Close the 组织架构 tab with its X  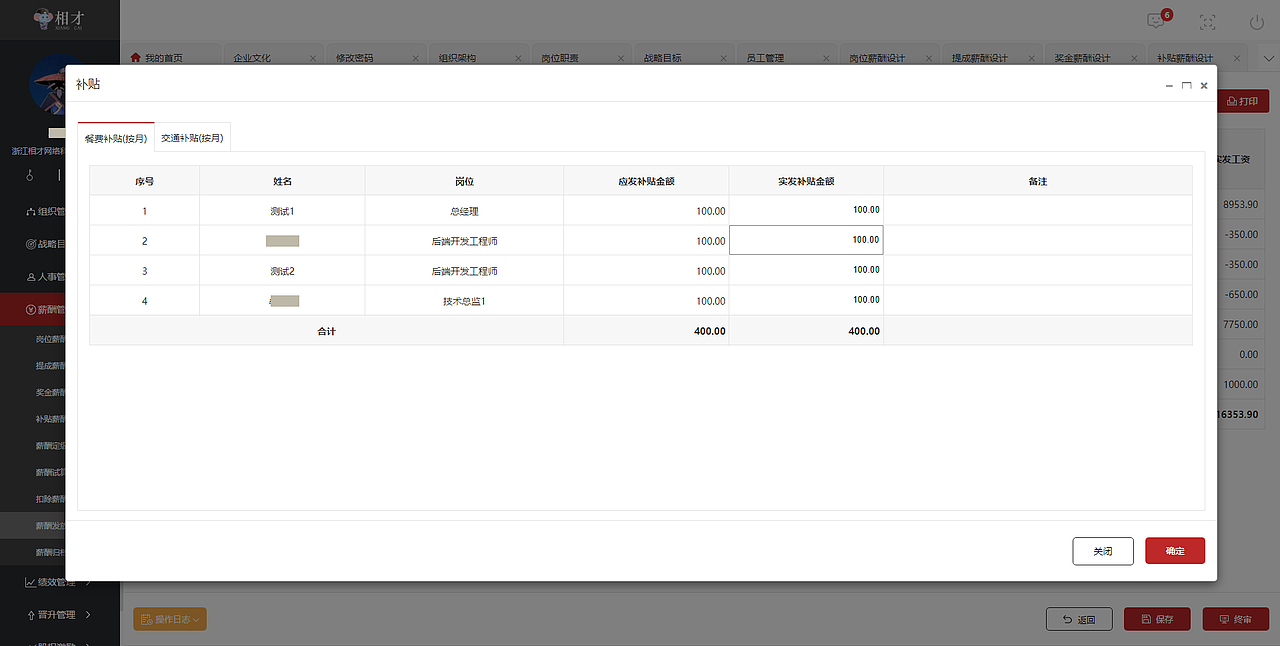(x=518, y=58)
